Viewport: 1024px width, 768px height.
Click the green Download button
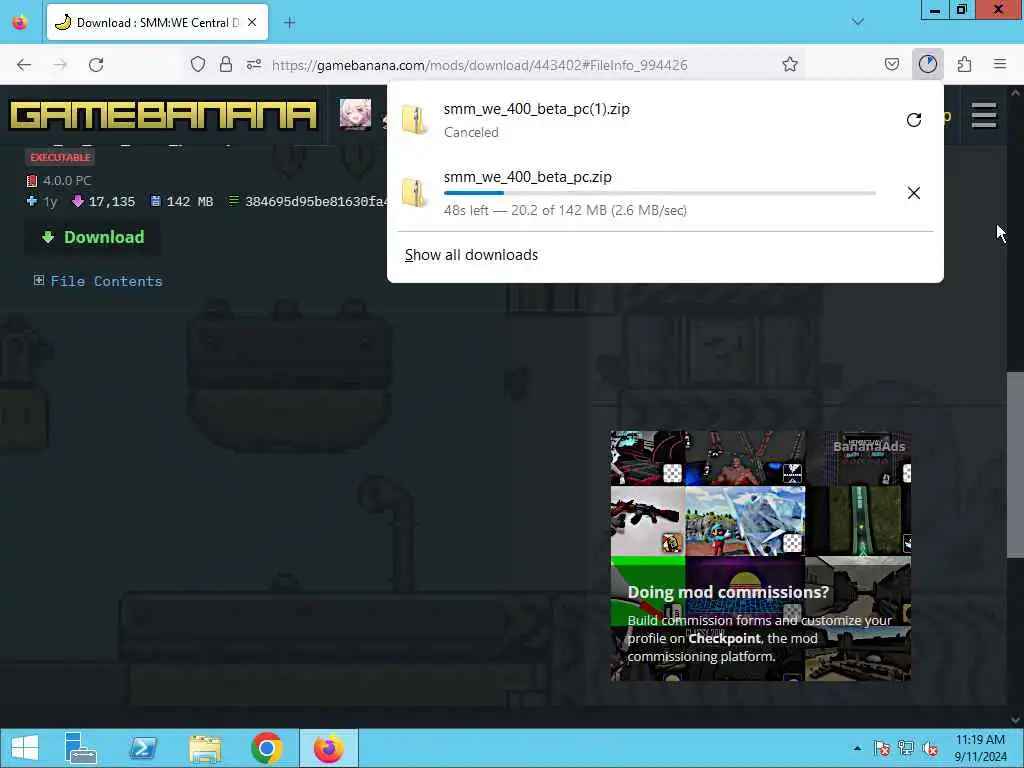[x=92, y=237]
